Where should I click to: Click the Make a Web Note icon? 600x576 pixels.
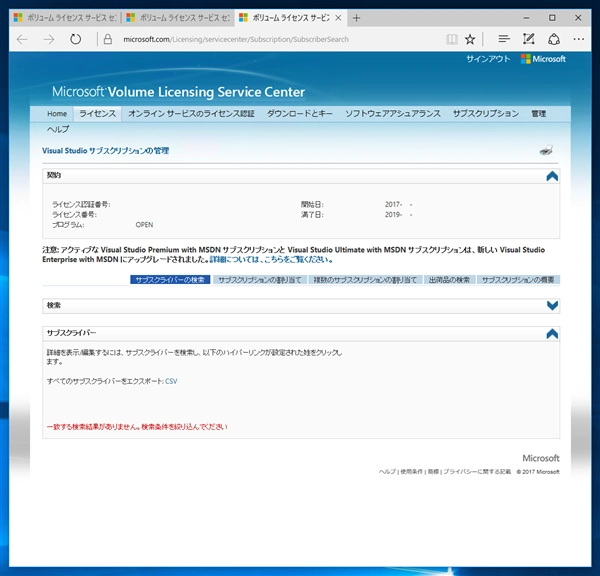coord(528,39)
